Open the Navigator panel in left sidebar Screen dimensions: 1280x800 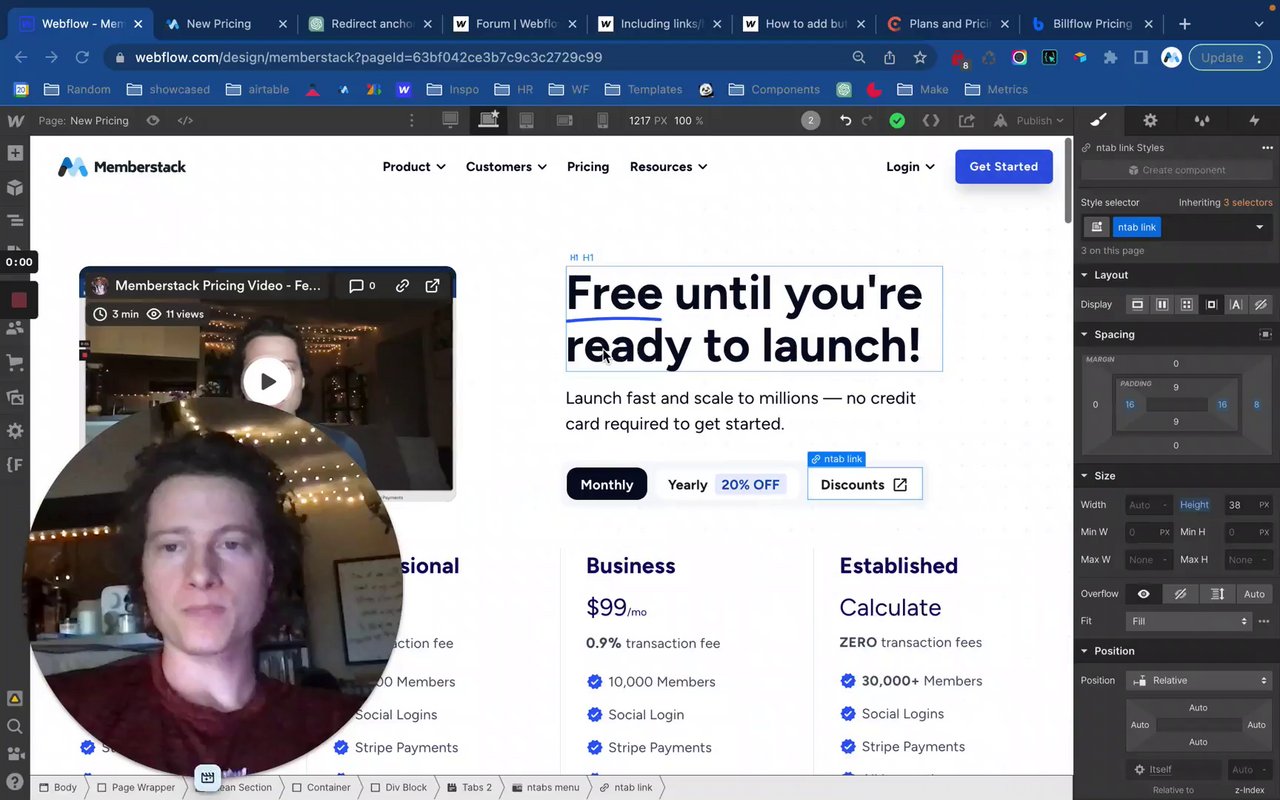point(15,221)
